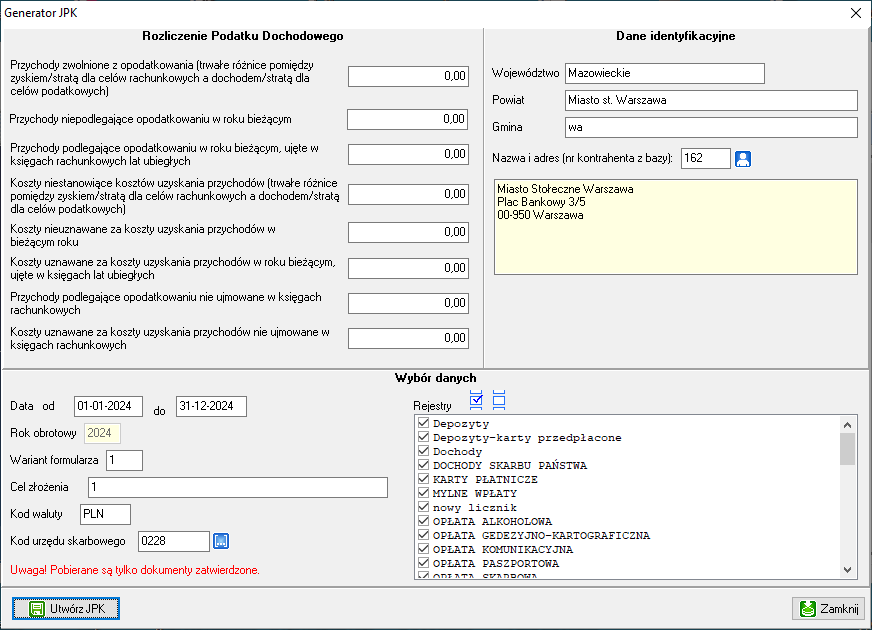The width and height of the screenshot is (872, 630).
Task: Open the tax office code lookup icon
Action: (222, 541)
